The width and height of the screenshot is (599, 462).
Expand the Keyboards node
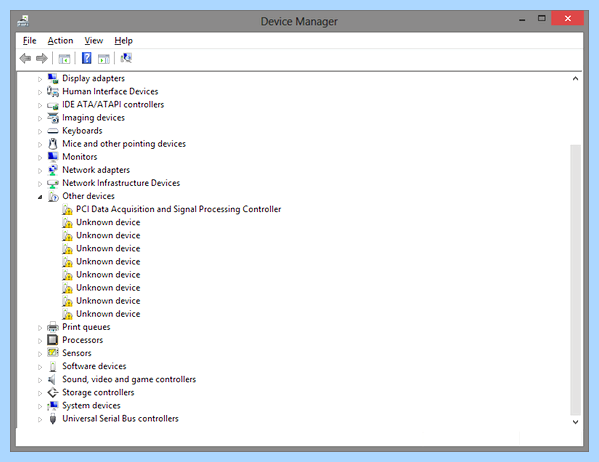(x=40, y=131)
